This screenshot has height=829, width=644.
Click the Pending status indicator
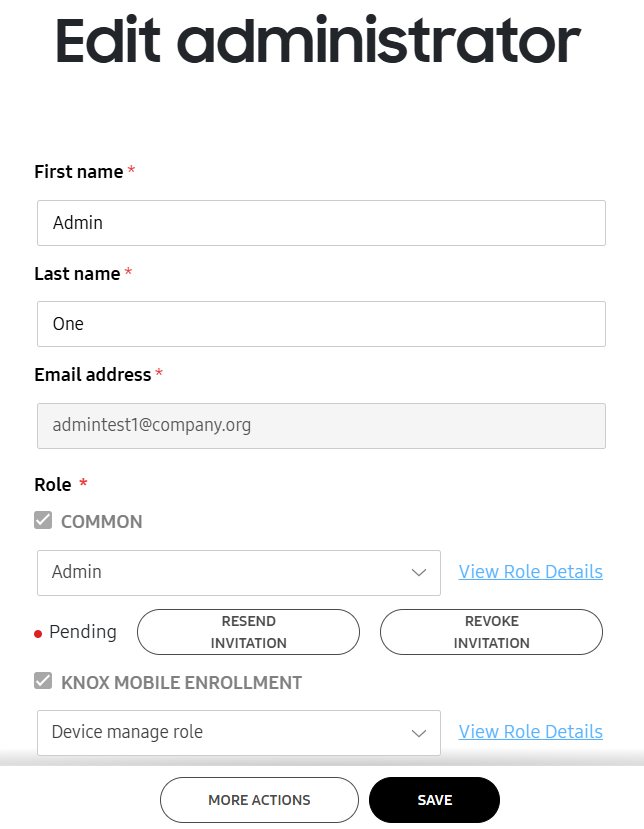pyautogui.click(x=83, y=631)
